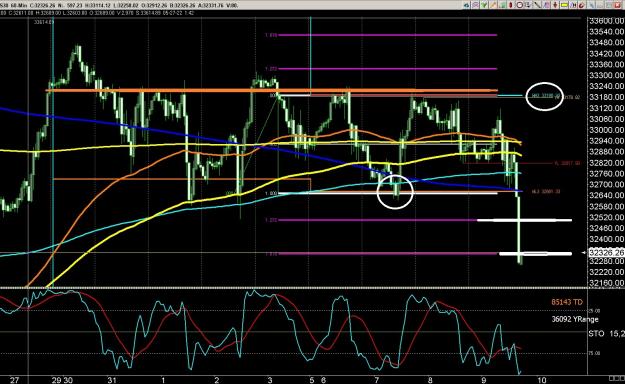Select the circle drawing tool icon
The width and height of the screenshot is (625, 384).
(520, 5)
